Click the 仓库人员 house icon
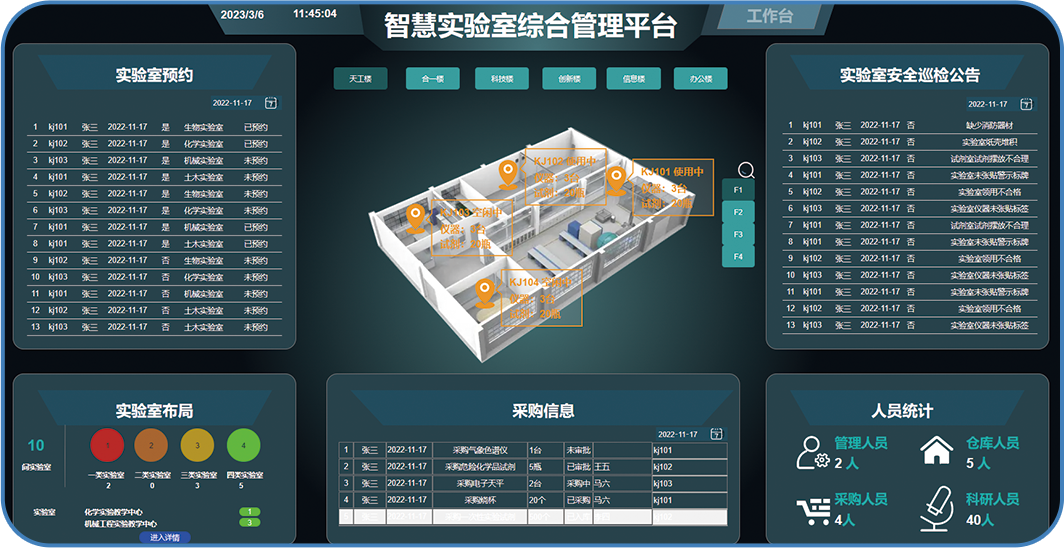The image size is (1064, 548). (937, 452)
